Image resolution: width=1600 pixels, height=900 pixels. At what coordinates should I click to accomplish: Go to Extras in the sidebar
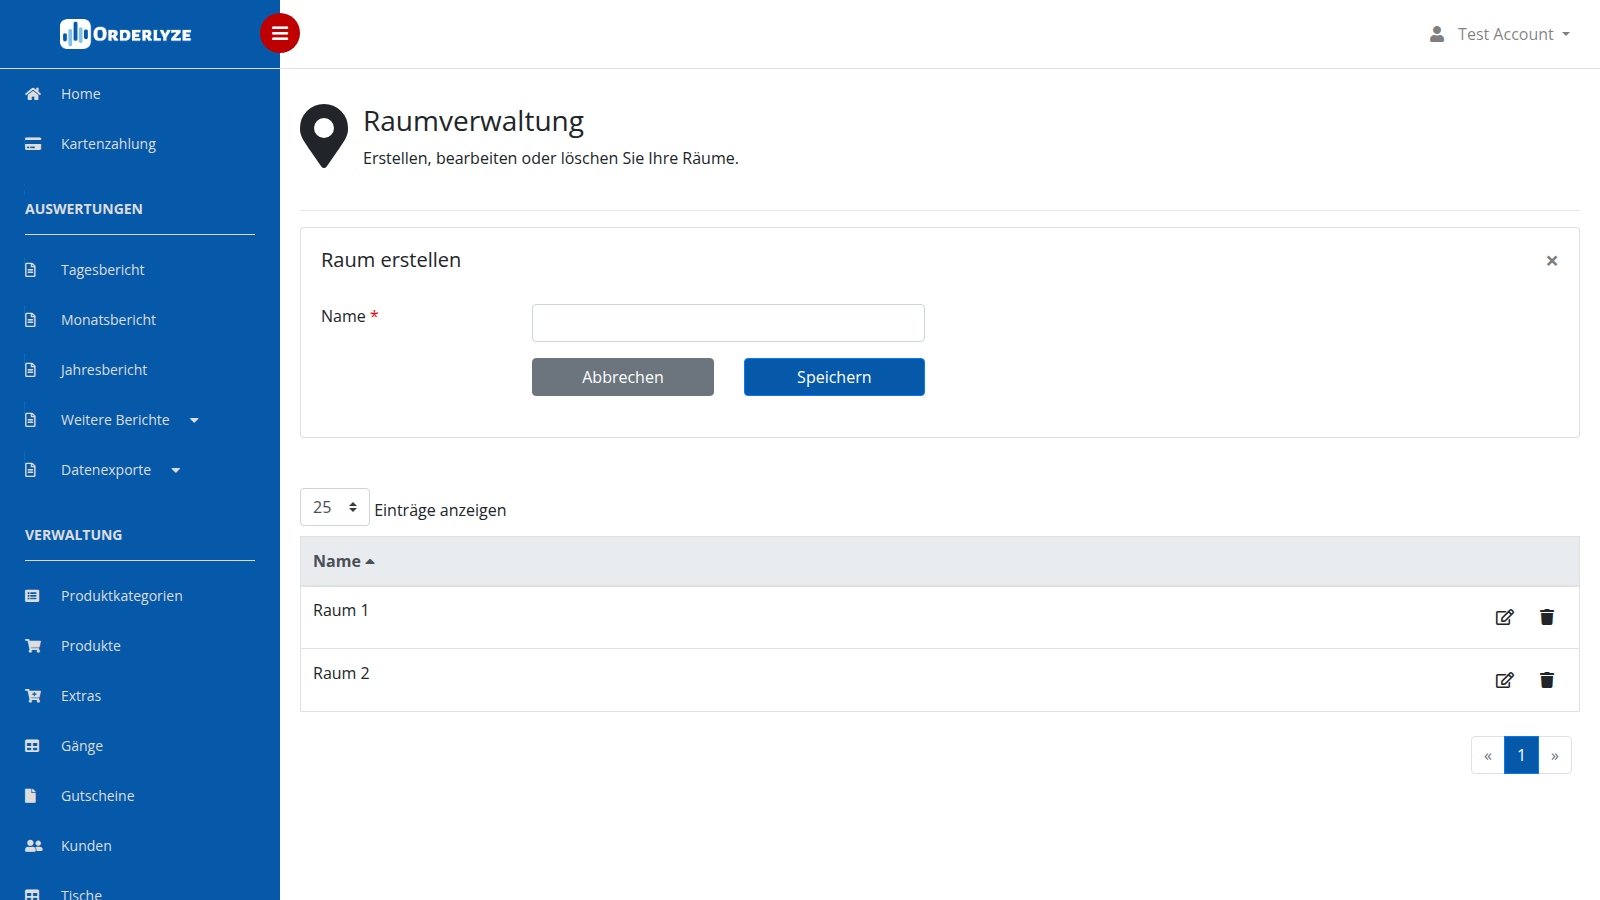coord(81,696)
